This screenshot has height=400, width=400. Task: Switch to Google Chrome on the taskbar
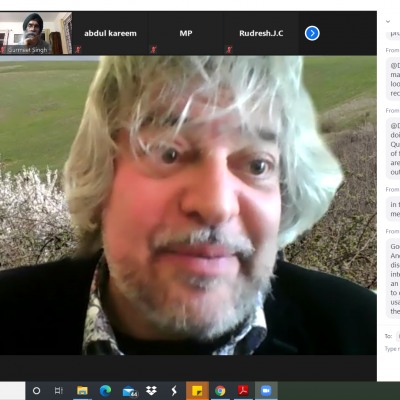click(220, 391)
